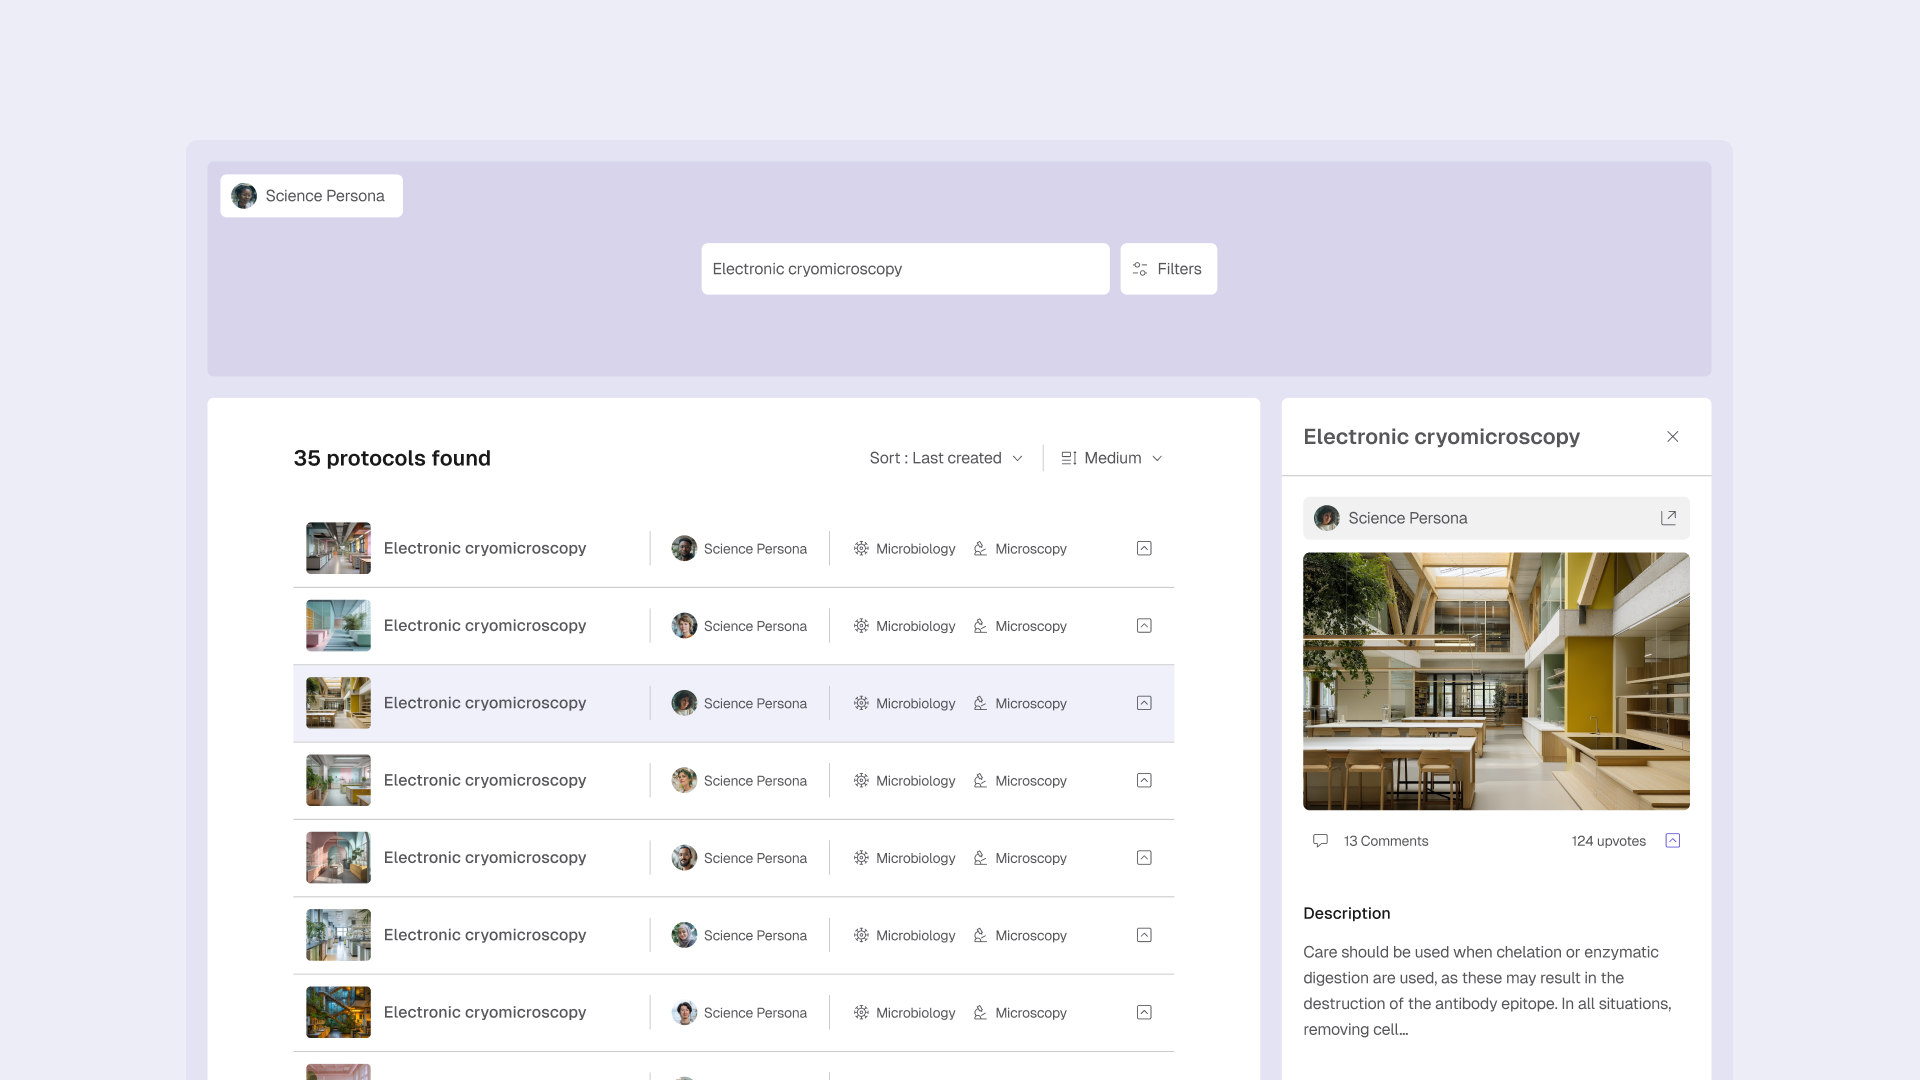Open the Sort: Last created dropdown
The height and width of the screenshot is (1080, 1920).
946,458
